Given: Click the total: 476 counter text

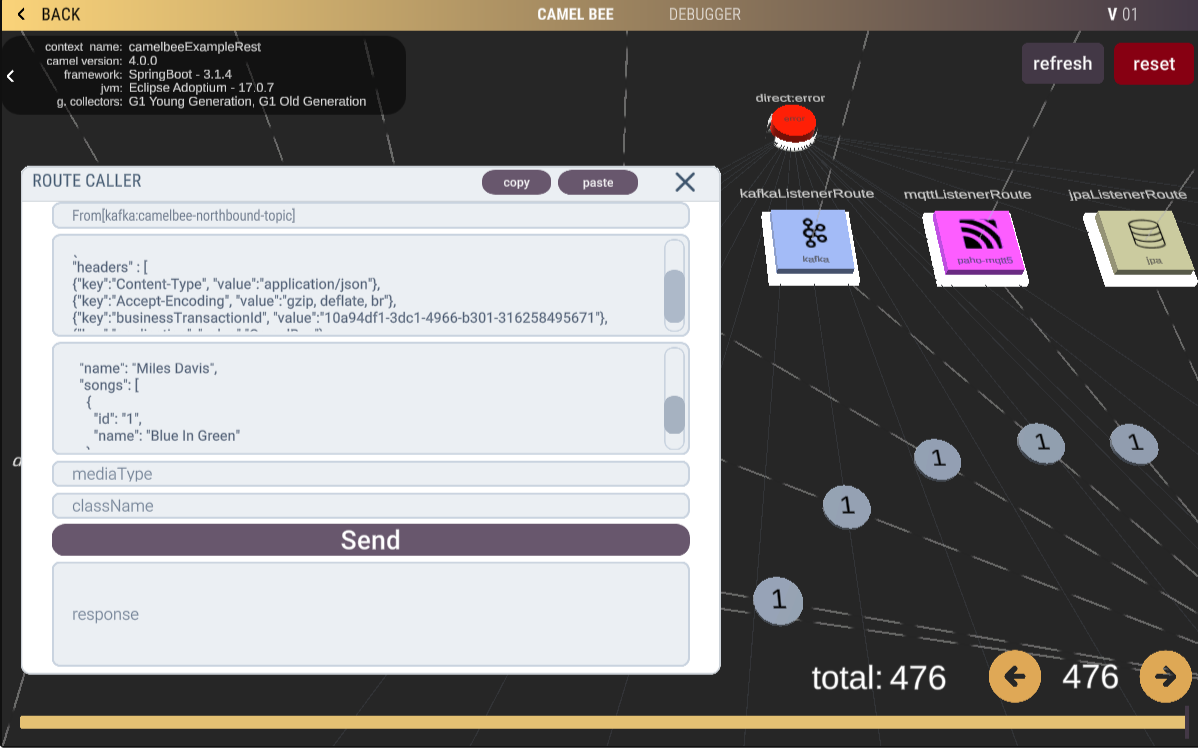Looking at the screenshot, I should coord(879,678).
